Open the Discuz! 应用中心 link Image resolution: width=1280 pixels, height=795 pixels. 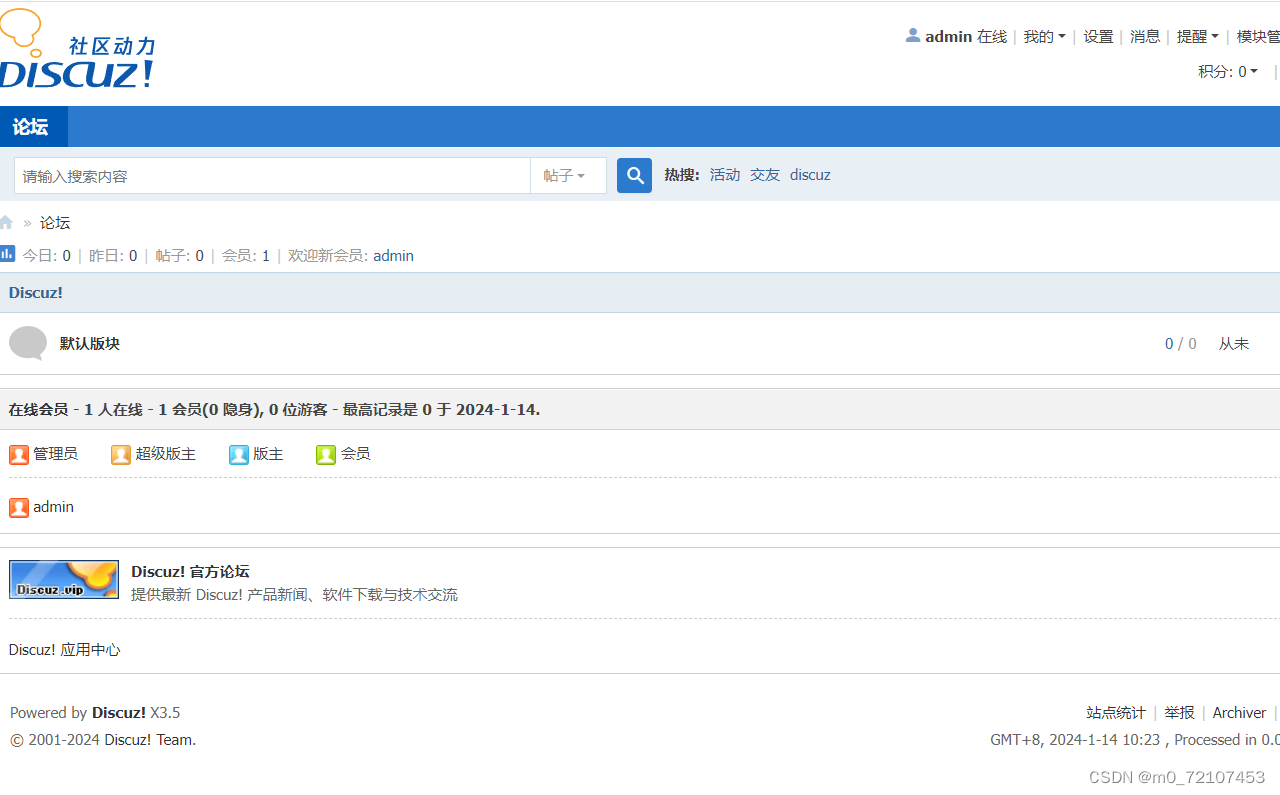(64, 650)
